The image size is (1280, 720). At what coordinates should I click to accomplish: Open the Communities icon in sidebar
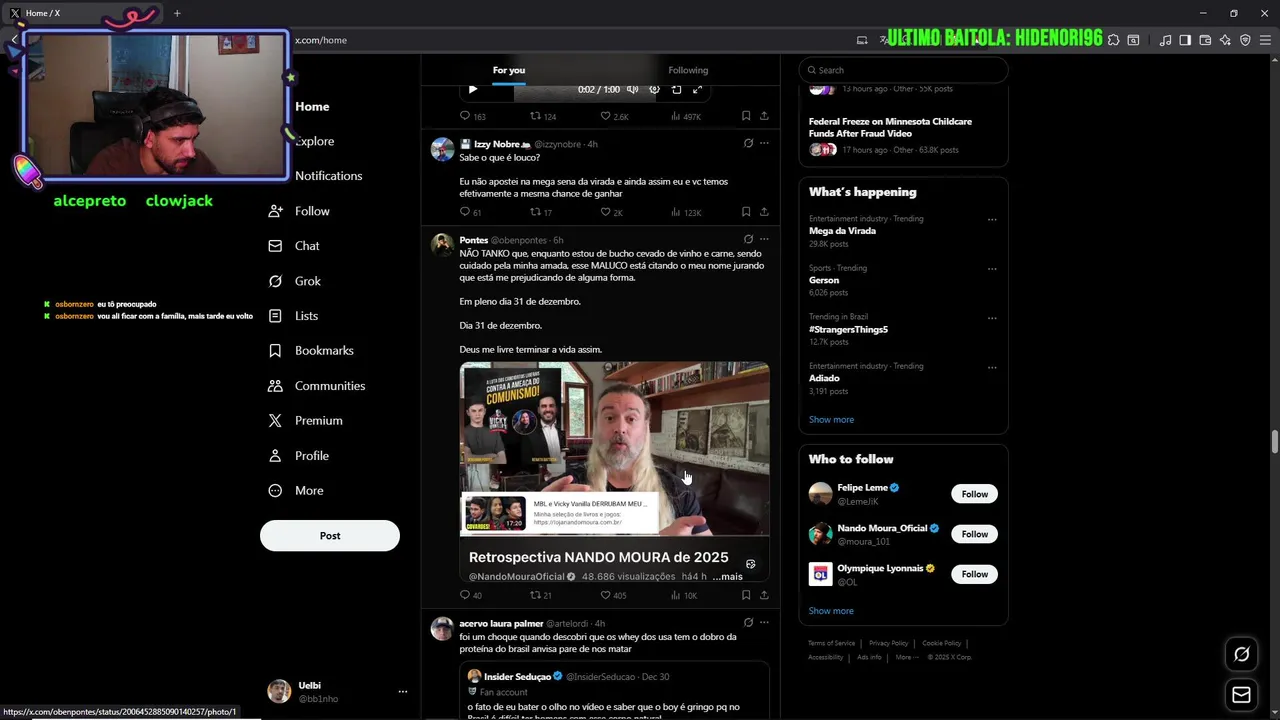(275, 386)
